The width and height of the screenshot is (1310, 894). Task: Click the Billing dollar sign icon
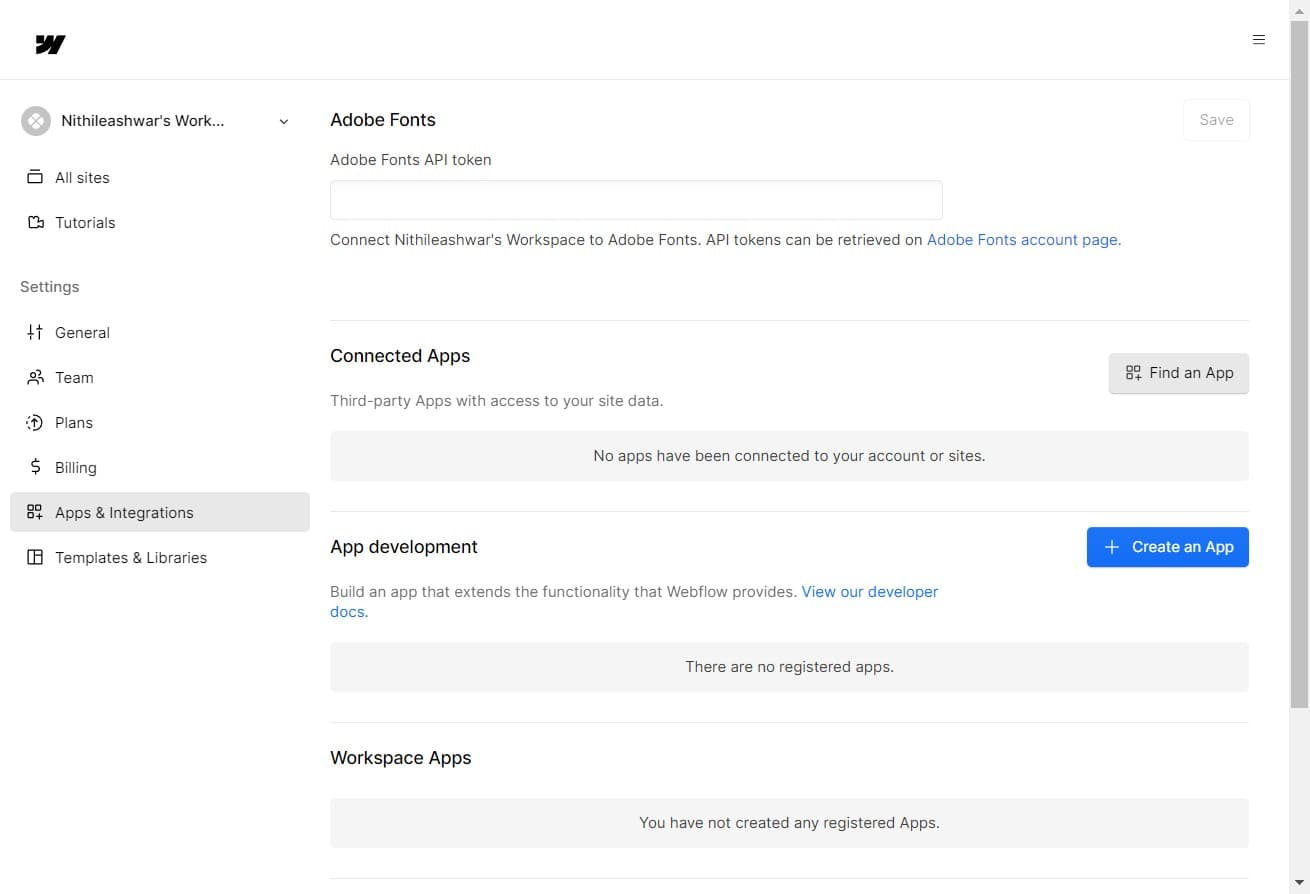pyautogui.click(x=35, y=467)
